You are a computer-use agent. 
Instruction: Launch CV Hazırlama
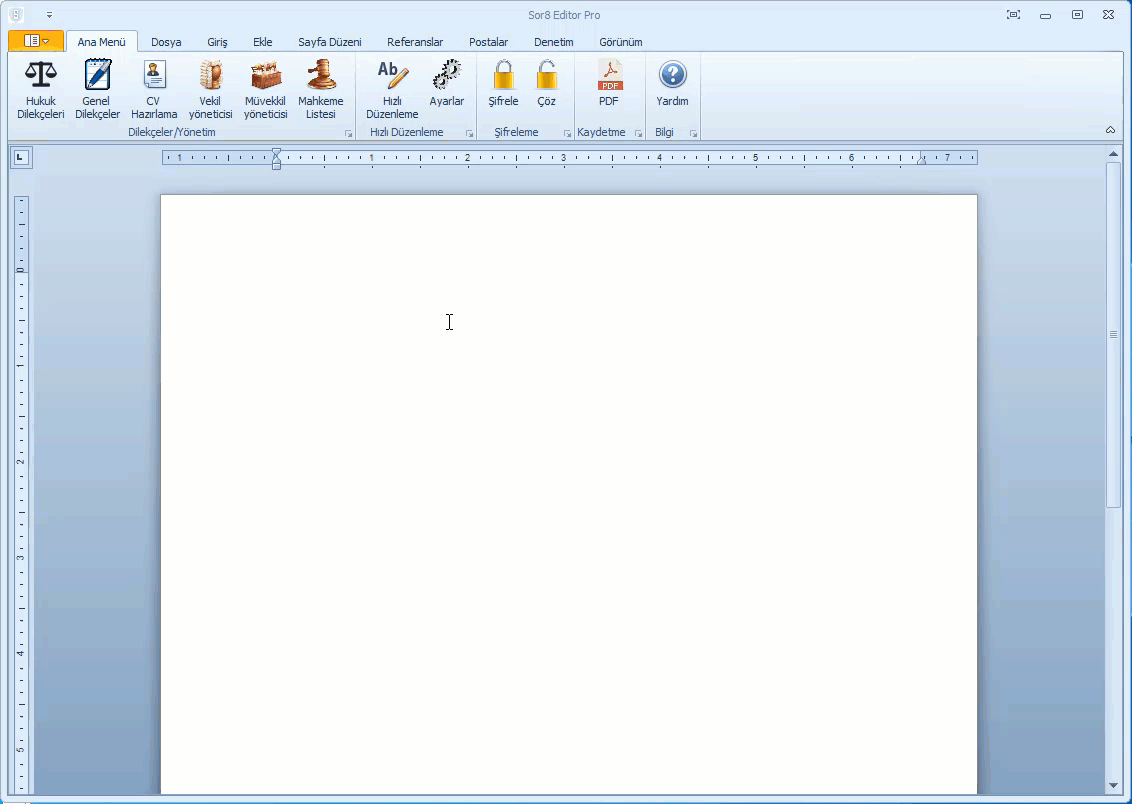(x=154, y=88)
